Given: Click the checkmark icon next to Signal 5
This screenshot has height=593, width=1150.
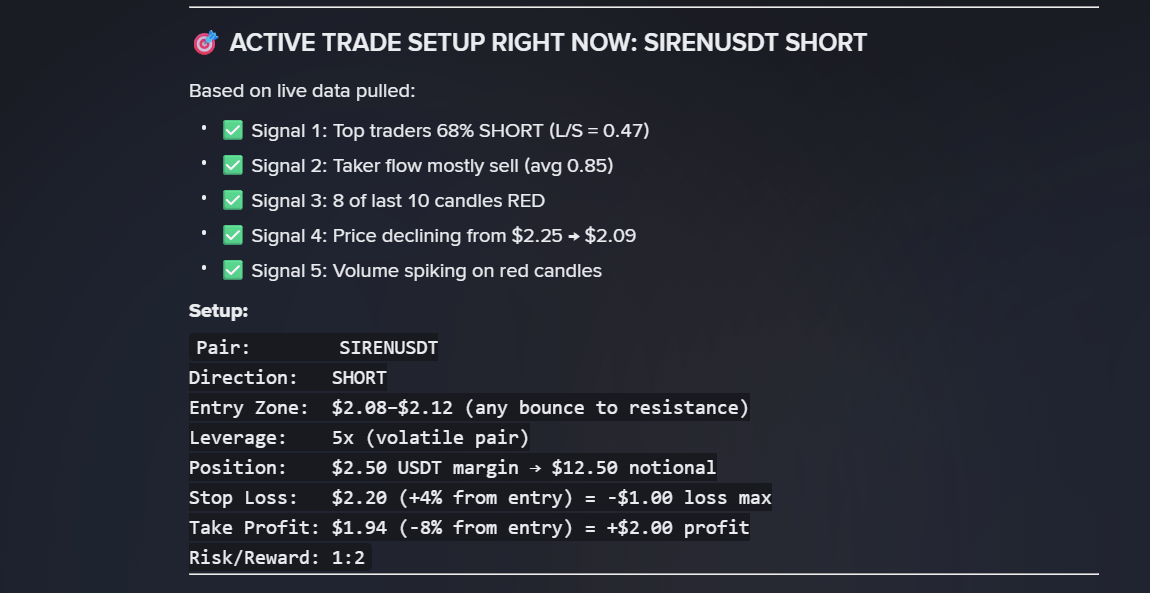Looking at the screenshot, I should tap(233, 270).
